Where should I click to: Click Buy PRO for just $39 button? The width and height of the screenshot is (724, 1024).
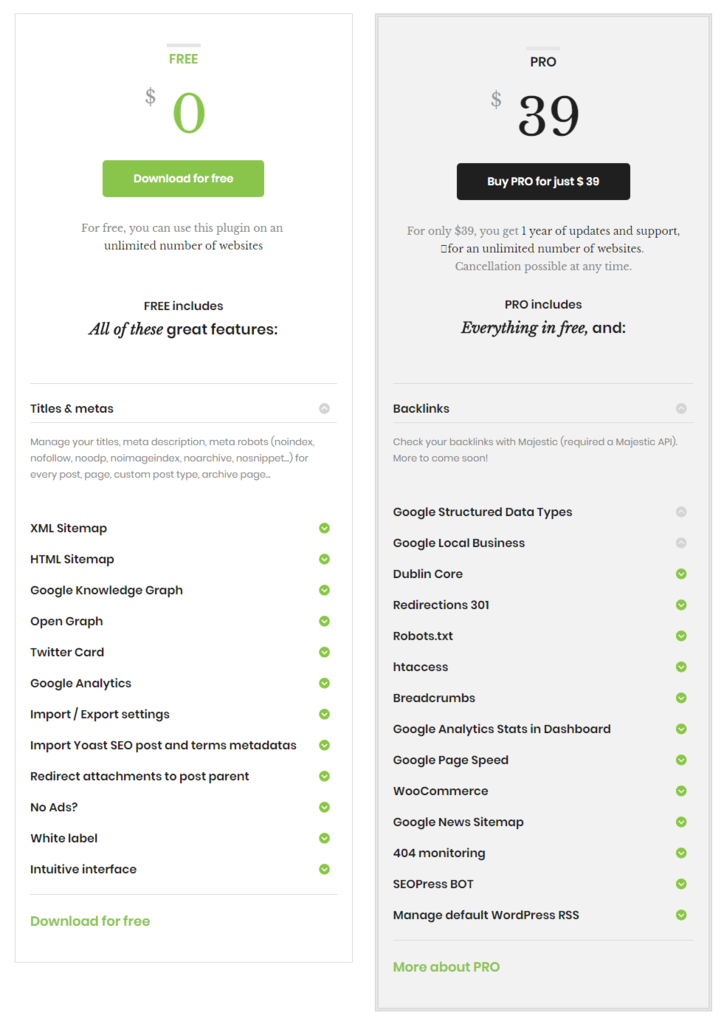click(543, 182)
